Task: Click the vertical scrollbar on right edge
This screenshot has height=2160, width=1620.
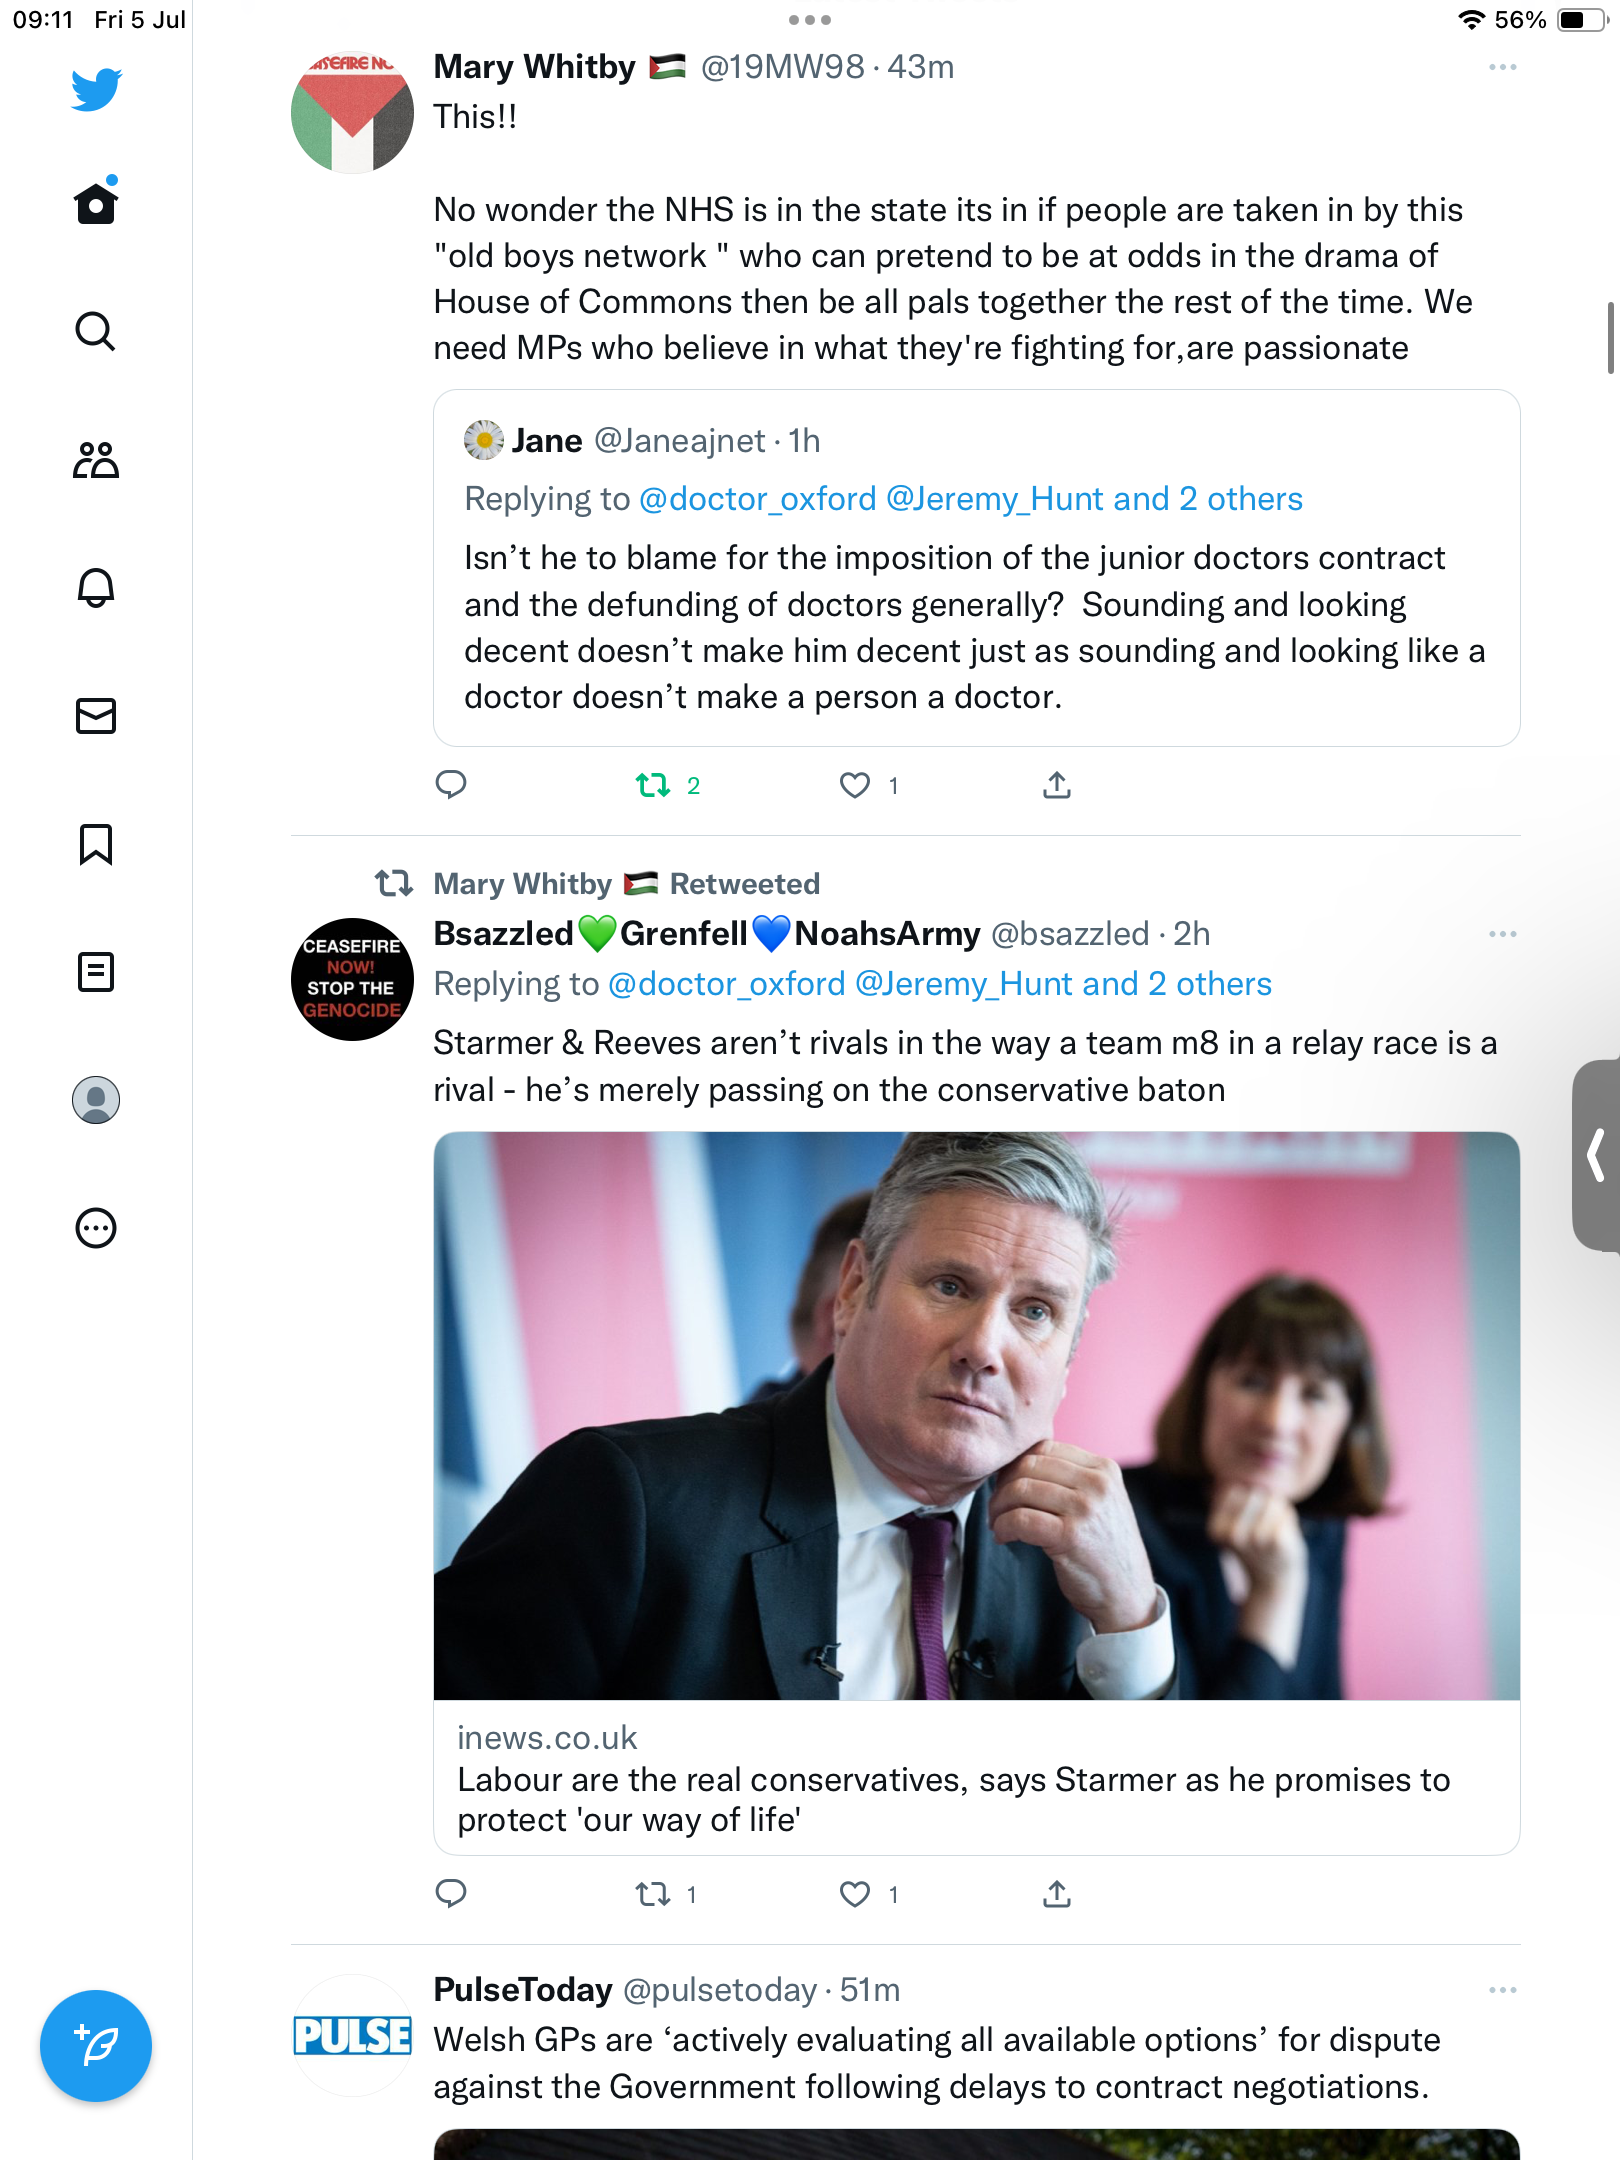Action: click(1610, 337)
